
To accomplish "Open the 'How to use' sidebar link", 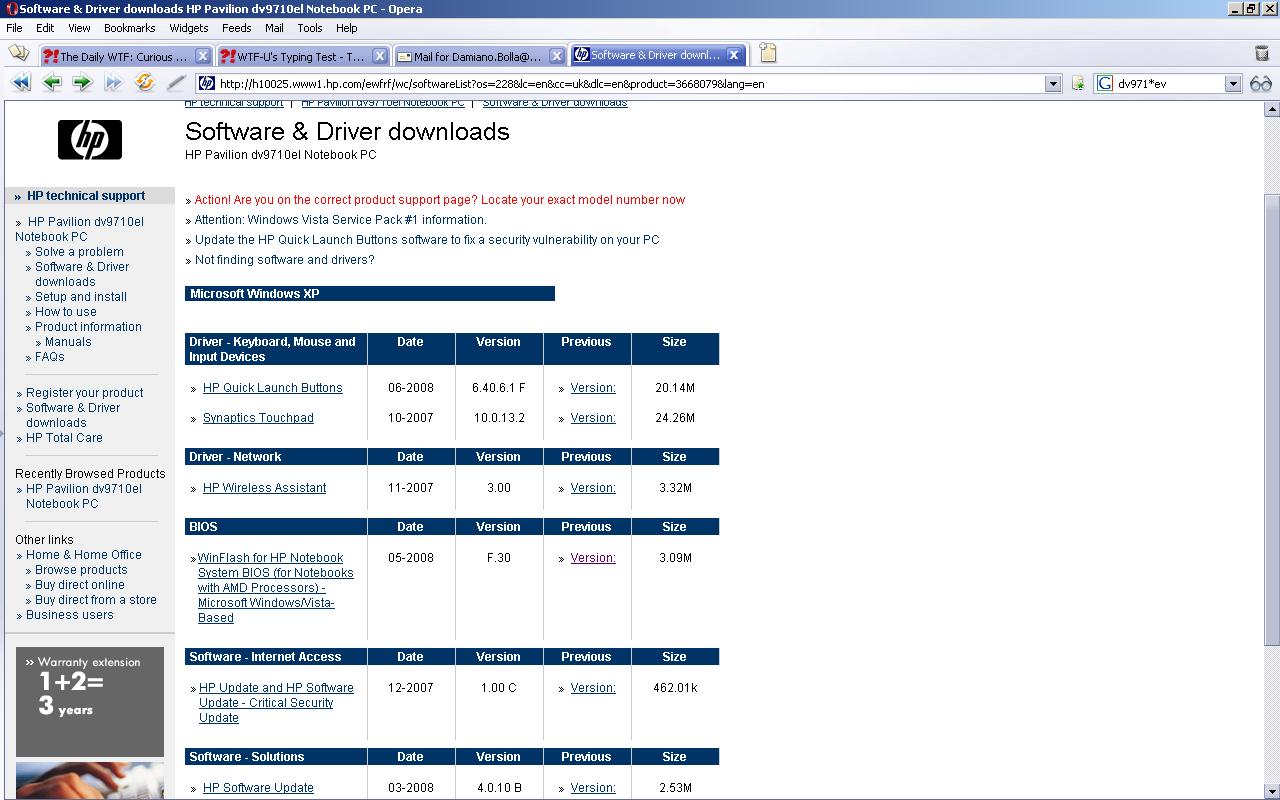I will (x=66, y=312).
